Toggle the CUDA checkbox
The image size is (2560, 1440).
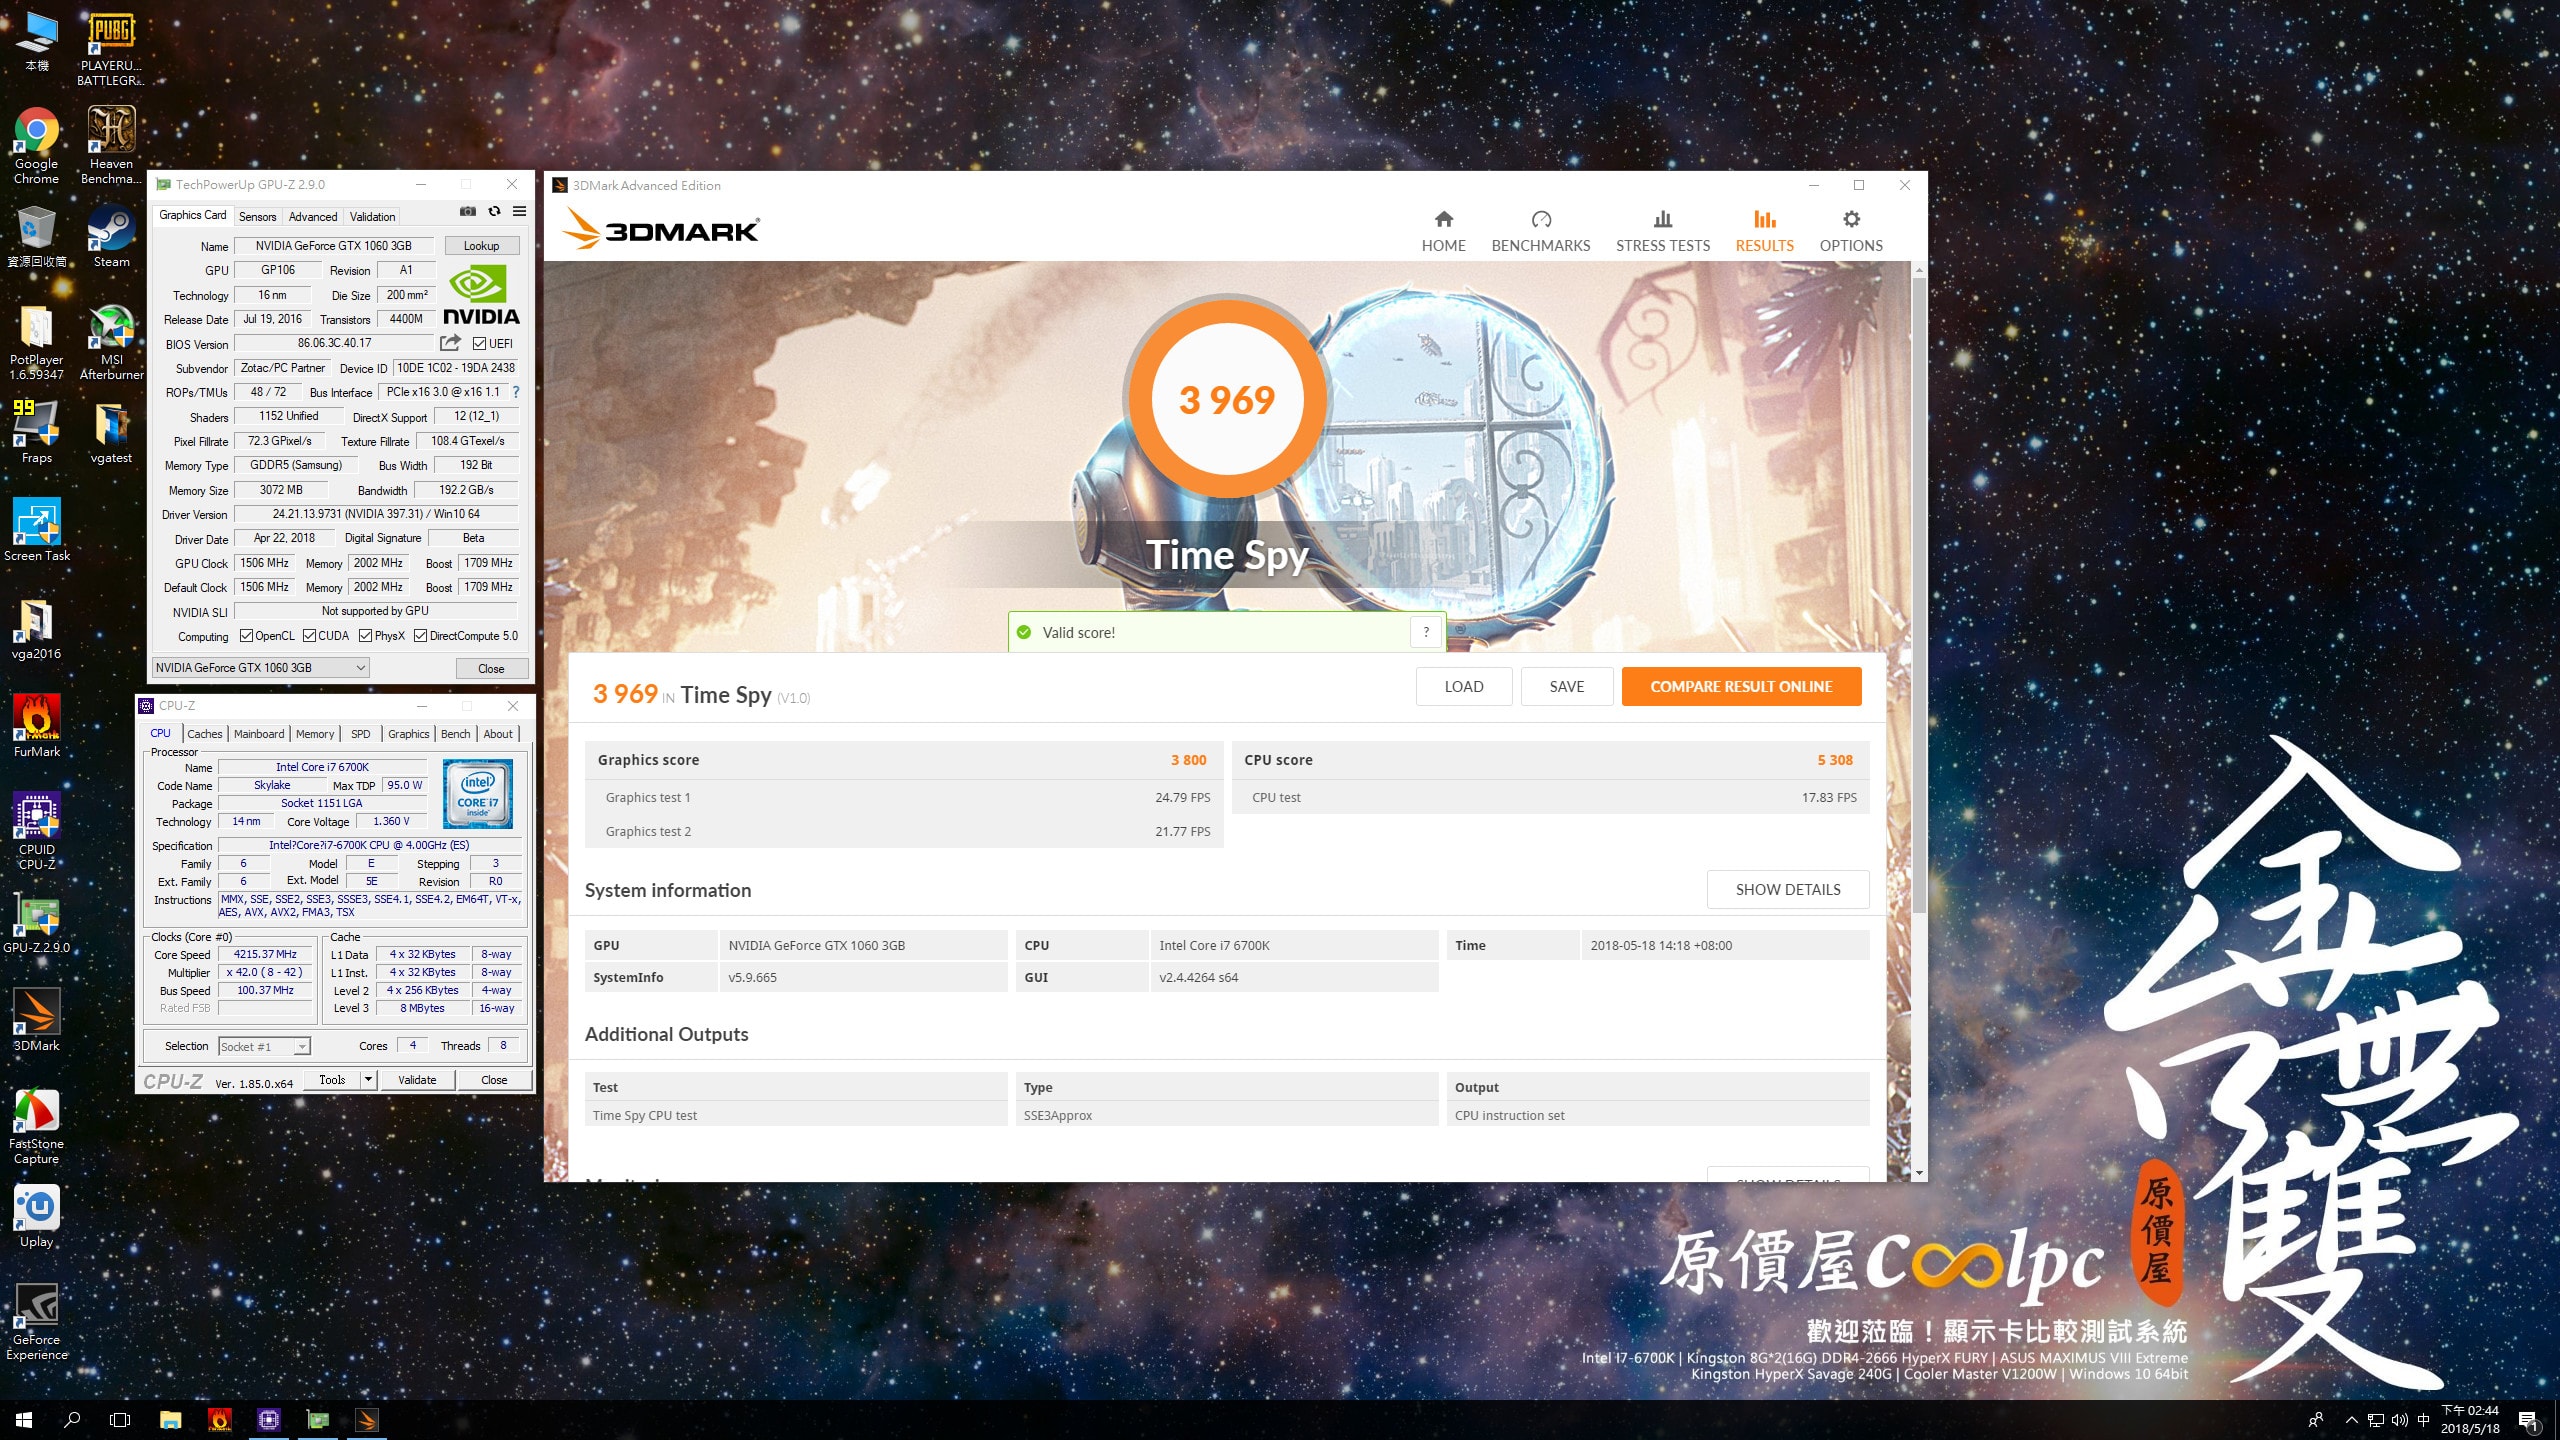(310, 636)
